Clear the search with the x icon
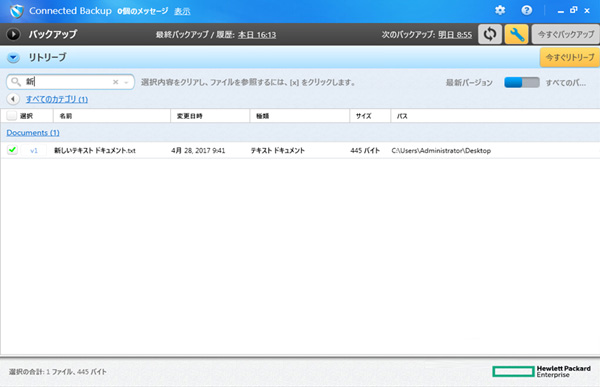600x387 pixels. point(116,82)
